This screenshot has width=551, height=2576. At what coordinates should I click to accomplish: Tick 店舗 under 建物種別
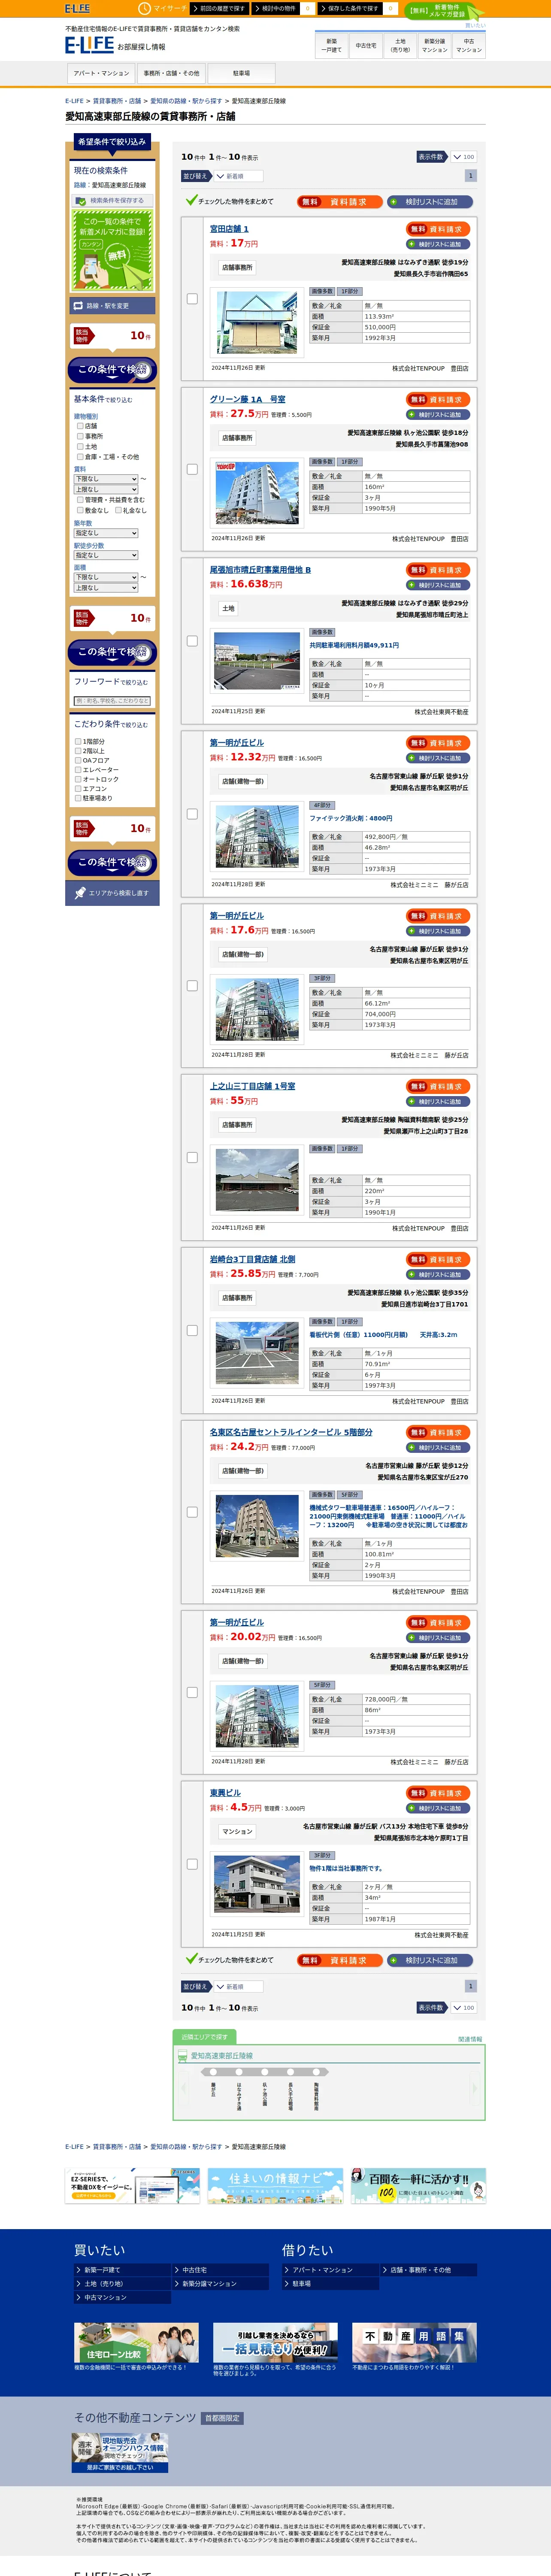80,425
